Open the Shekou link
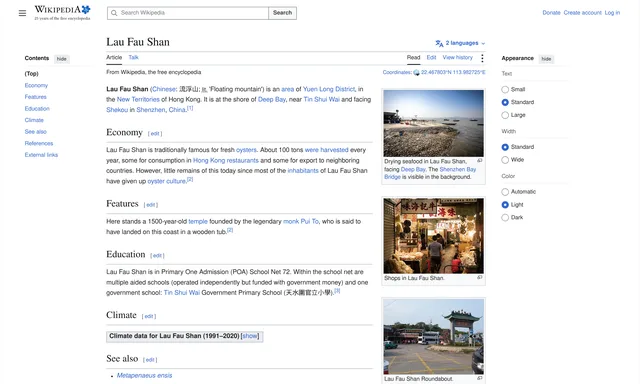Viewport: 640px width, 384px height. tap(117, 110)
